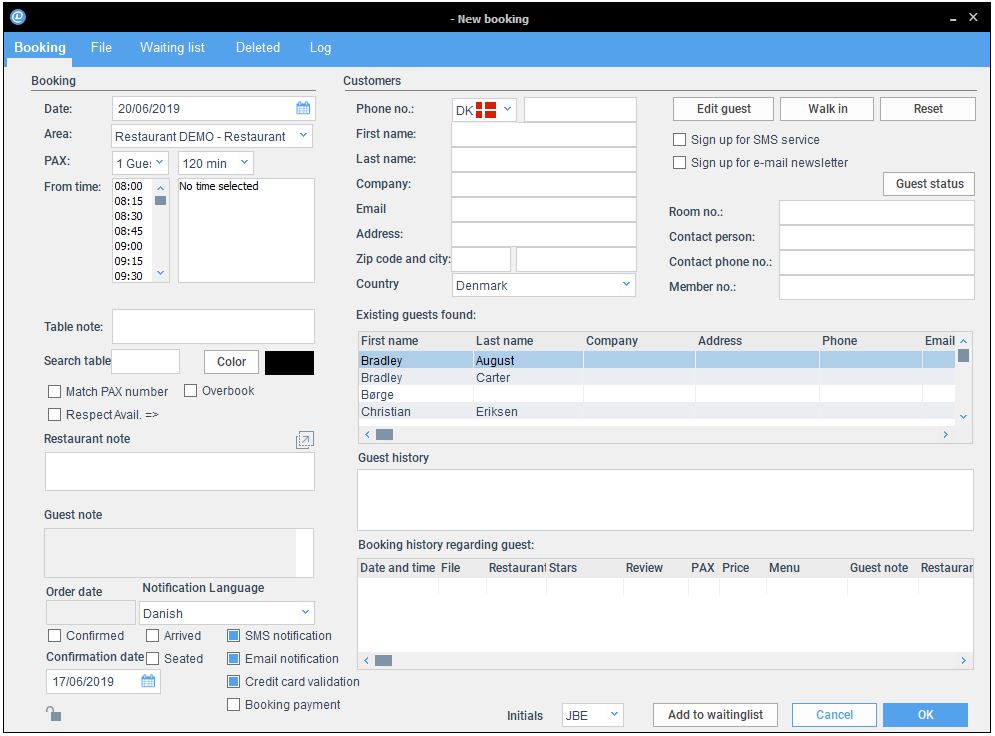Click the Reset button
The height and width of the screenshot is (736, 995).
click(x=928, y=108)
